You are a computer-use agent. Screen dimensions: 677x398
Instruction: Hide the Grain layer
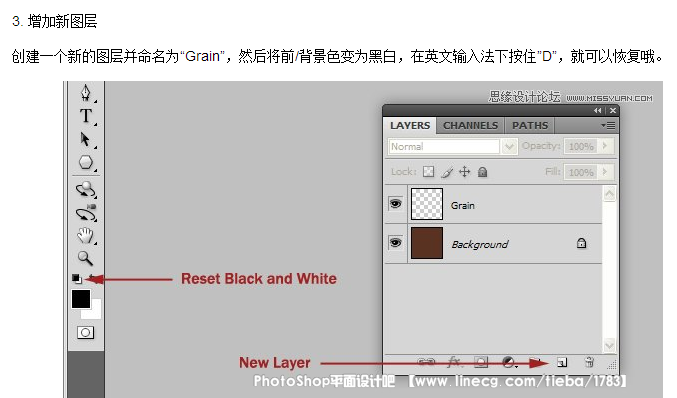click(395, 203)
